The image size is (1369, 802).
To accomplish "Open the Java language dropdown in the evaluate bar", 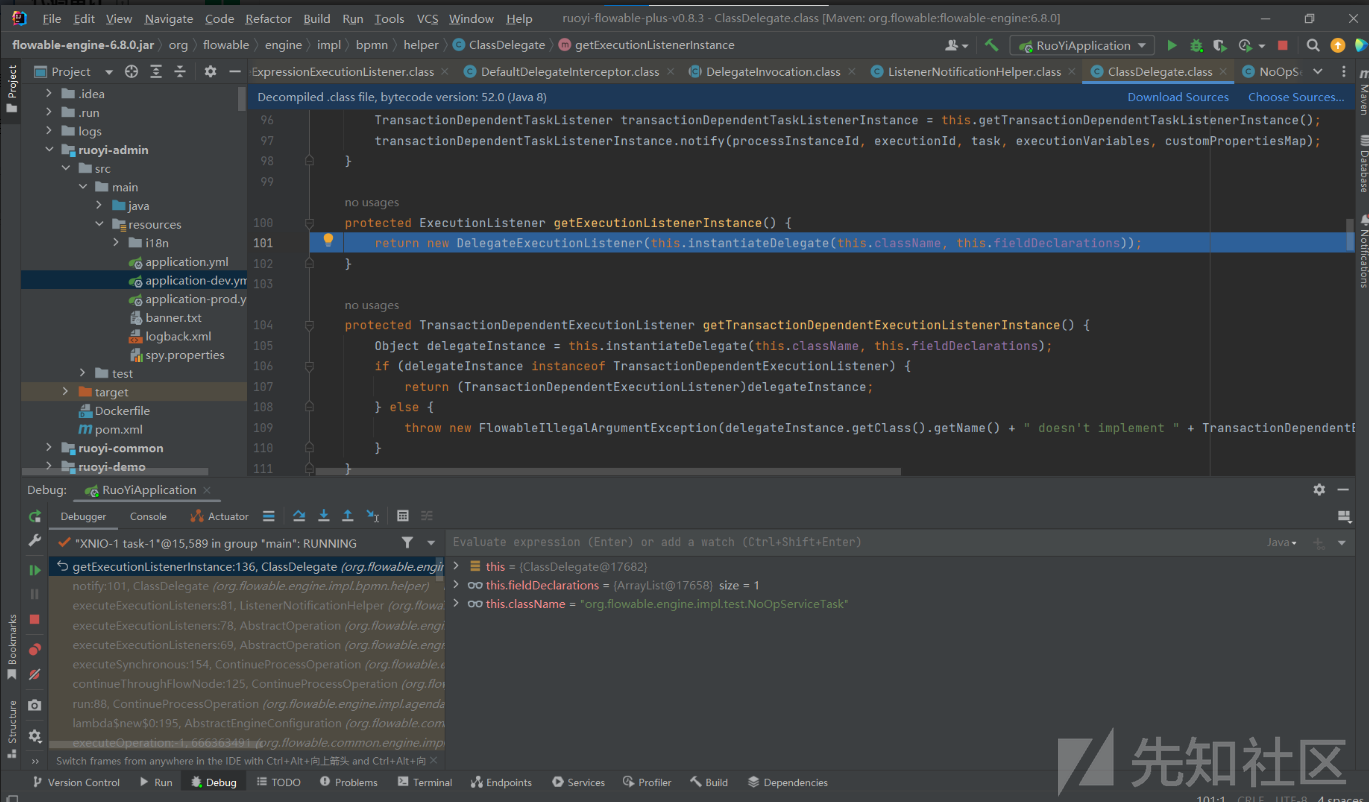I will click(x=1282, y=542).
